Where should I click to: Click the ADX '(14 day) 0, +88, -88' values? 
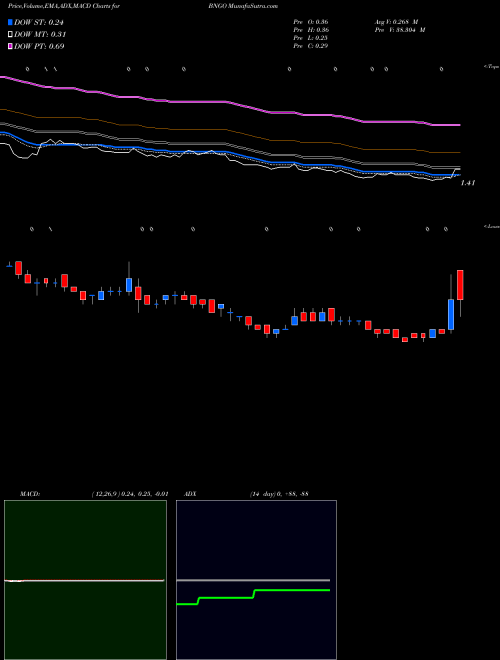tap(279, 494)
